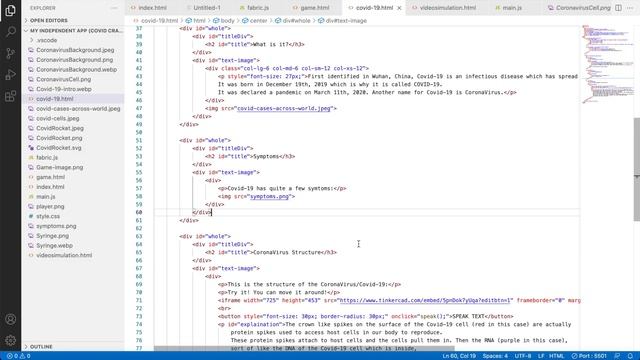Open Game-image.png in explorer

click(x=73, y=167)
